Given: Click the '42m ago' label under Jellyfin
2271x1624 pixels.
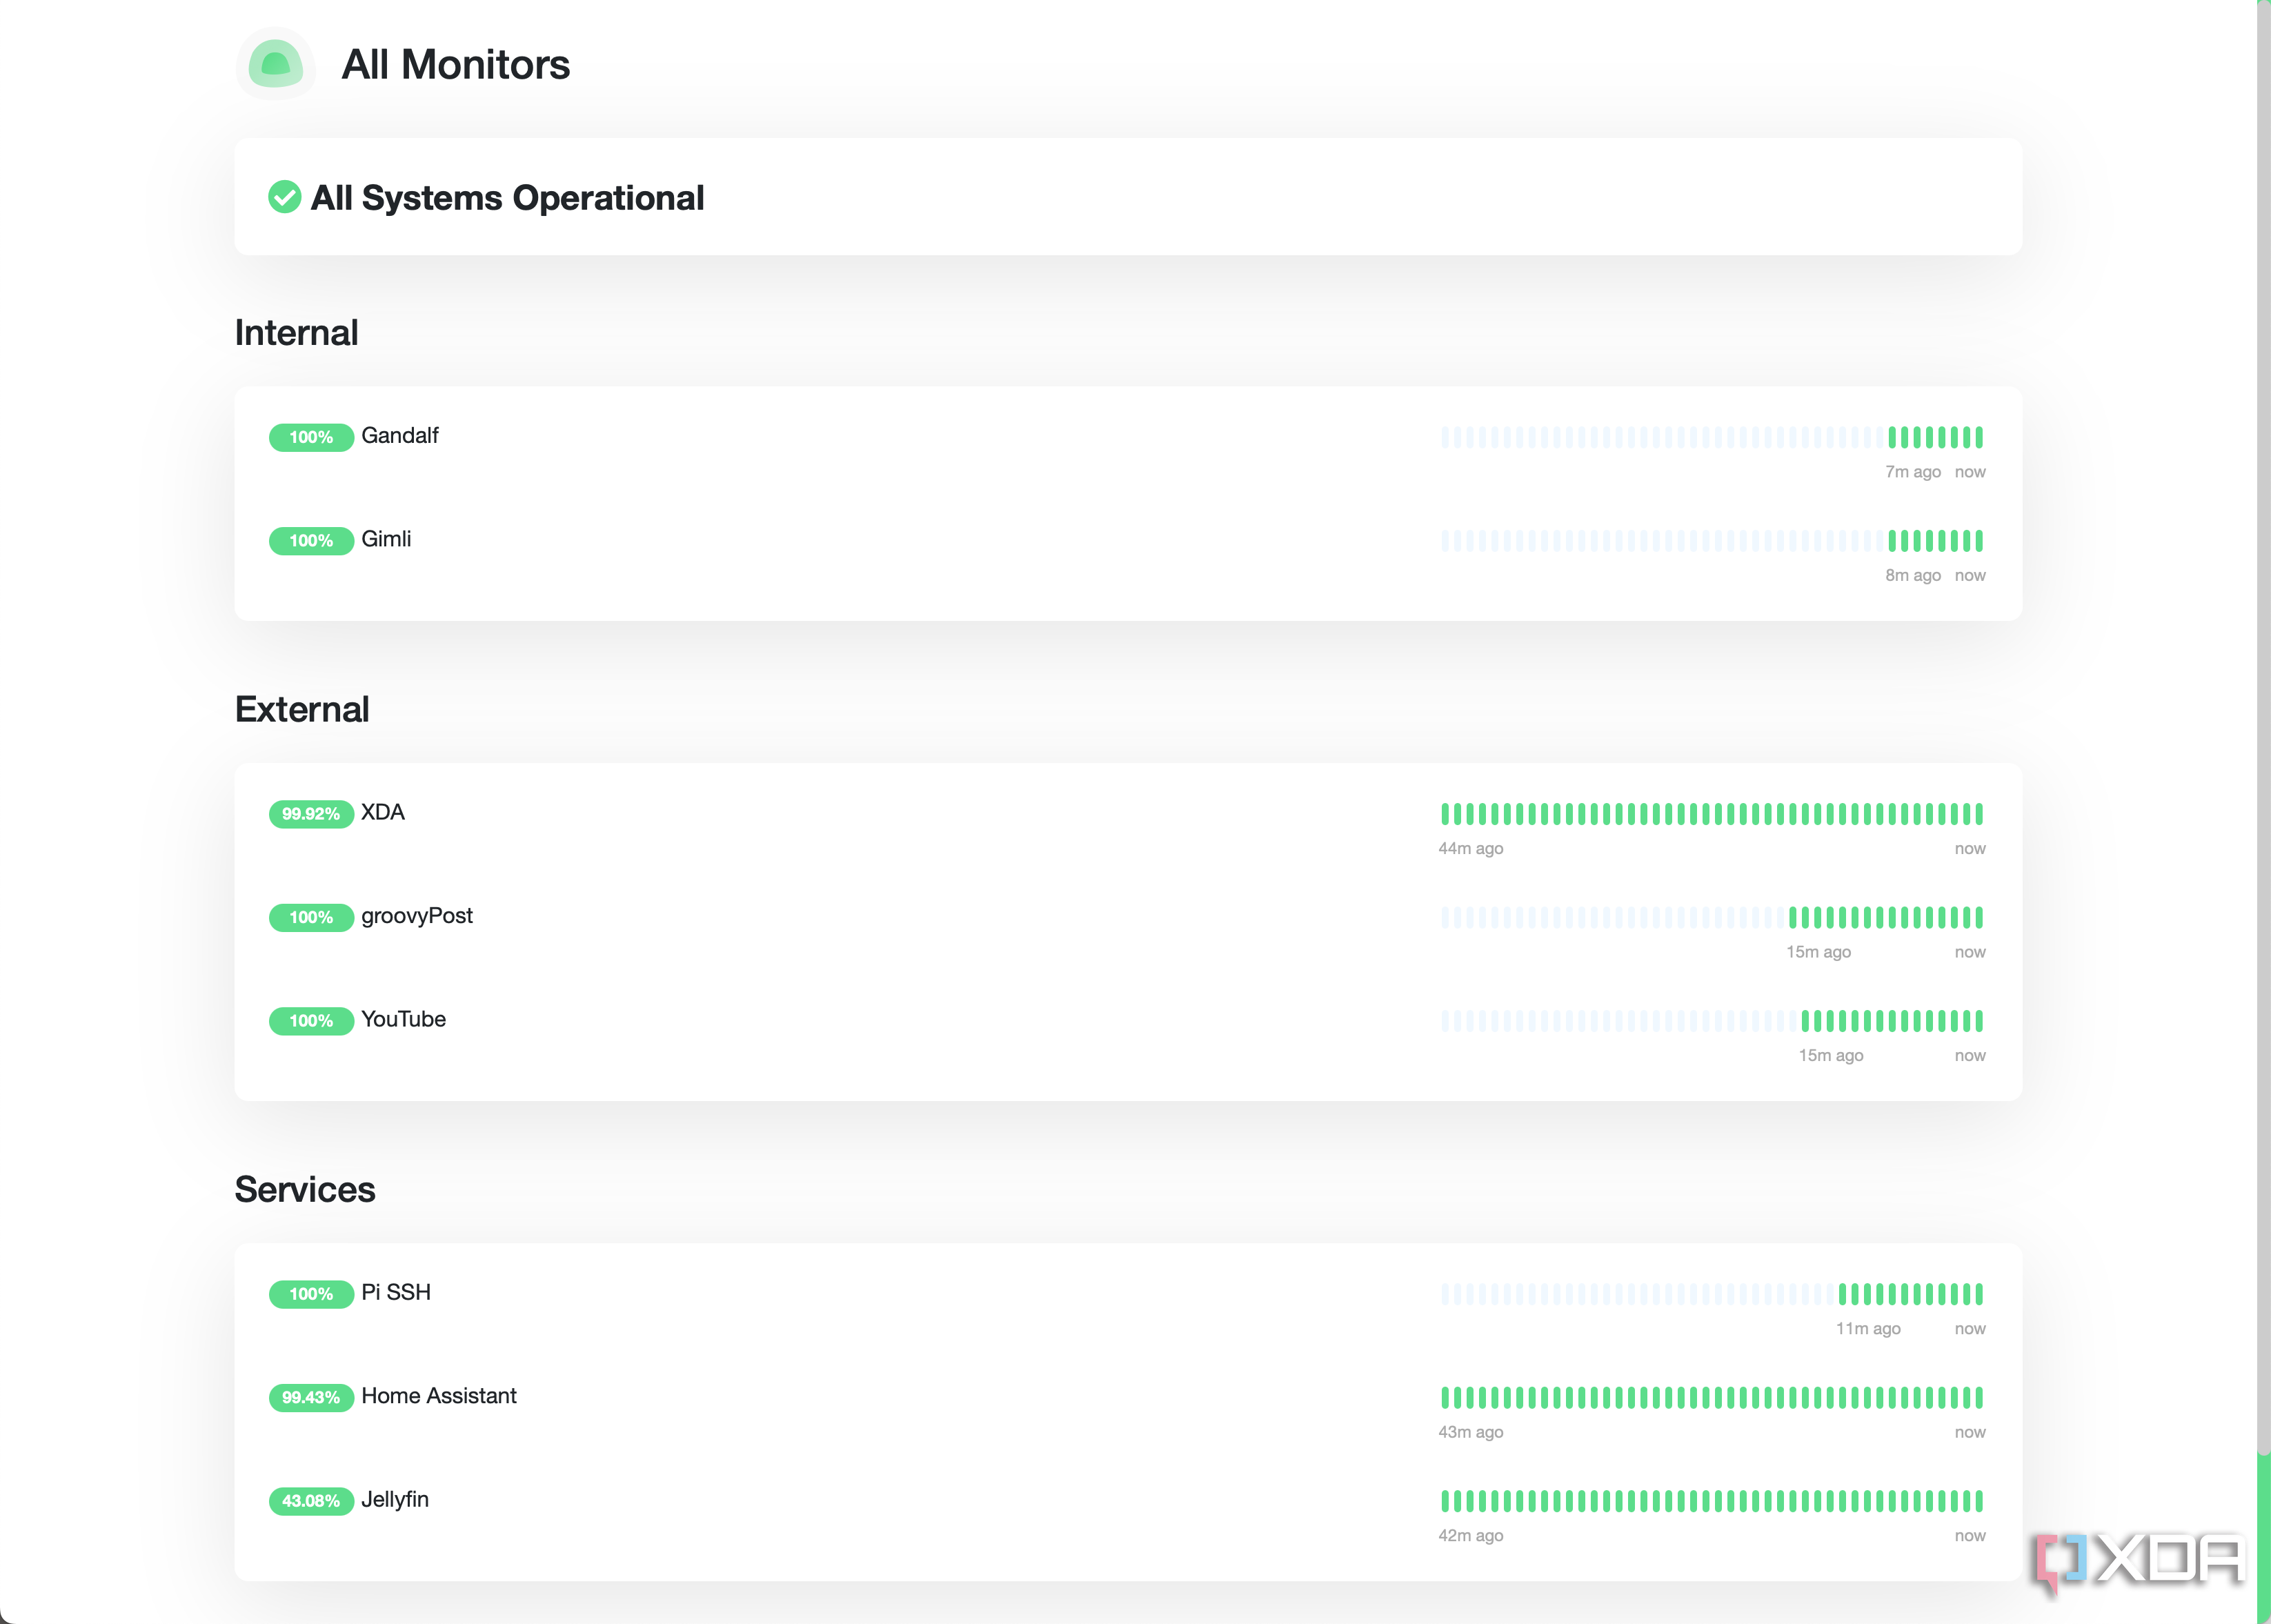Looking at the screenshot, I should pos(1470,1535).
